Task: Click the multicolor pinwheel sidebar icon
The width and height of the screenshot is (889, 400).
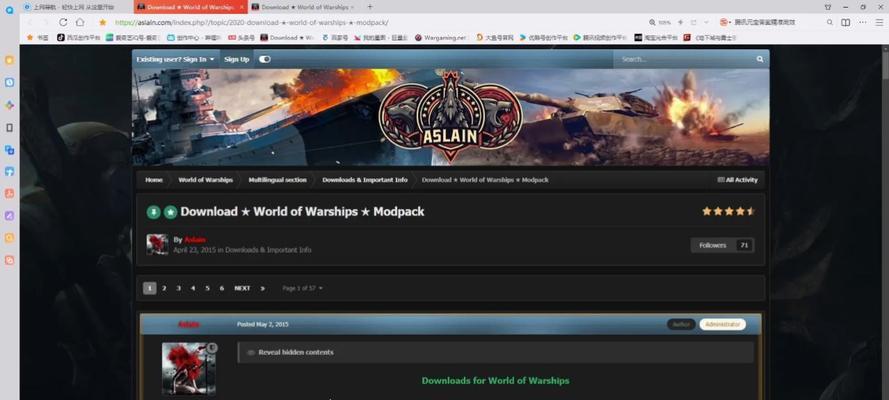Action: click(x=9, y=105)
